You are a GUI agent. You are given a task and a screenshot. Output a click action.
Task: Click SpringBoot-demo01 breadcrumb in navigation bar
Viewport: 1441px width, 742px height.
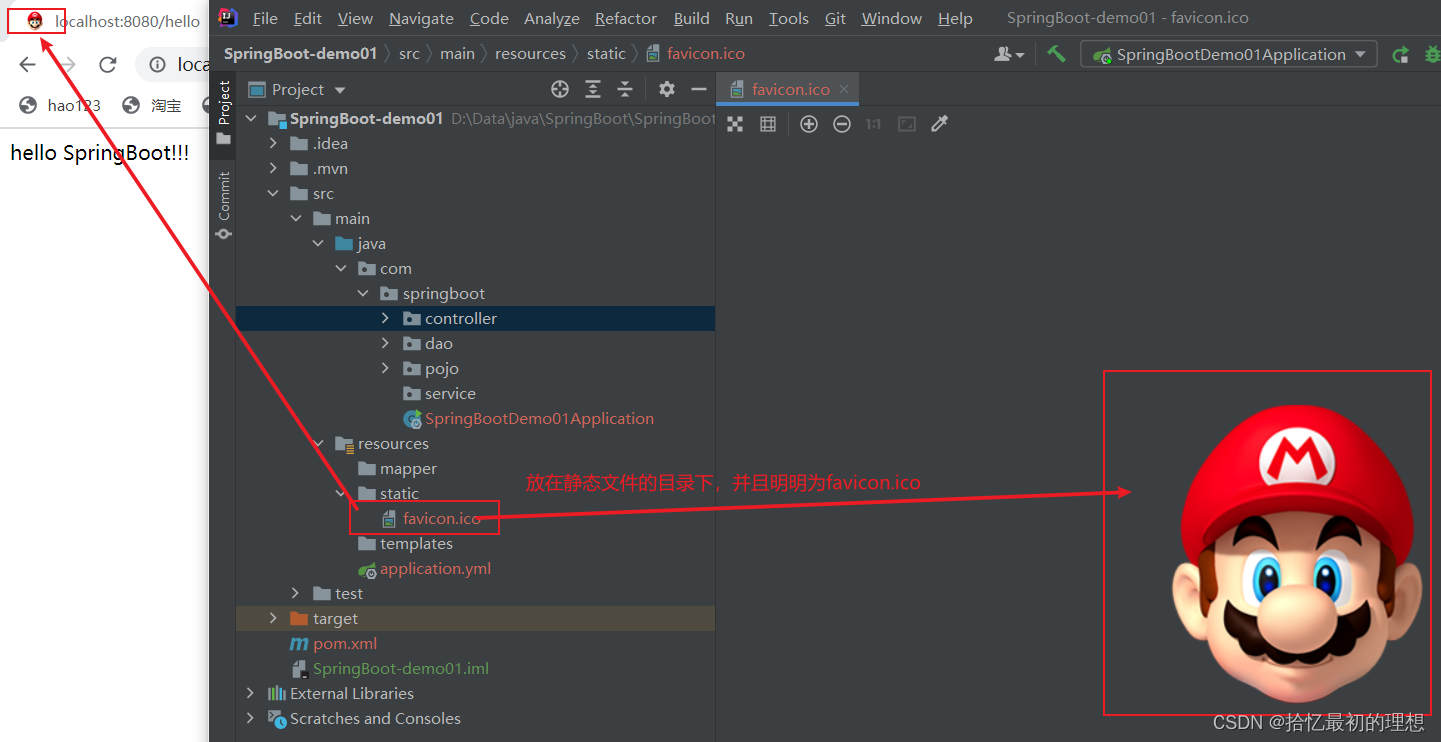point(300,54)
